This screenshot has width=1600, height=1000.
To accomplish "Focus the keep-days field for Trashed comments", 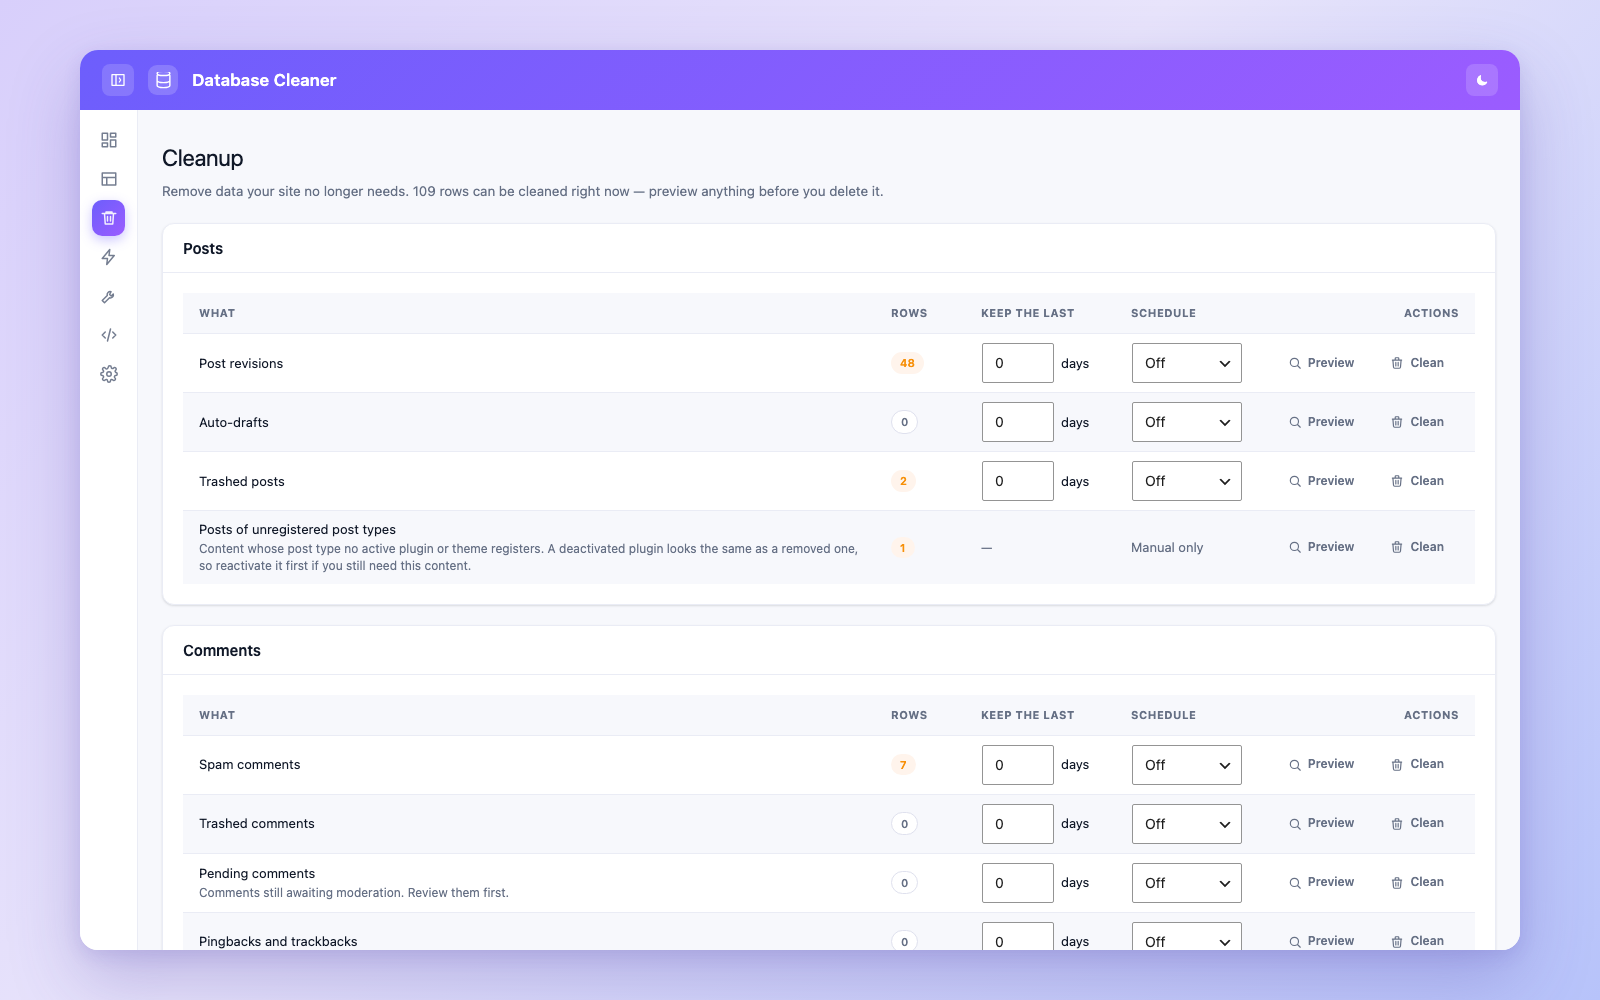I will click(x=1018, y=824).
